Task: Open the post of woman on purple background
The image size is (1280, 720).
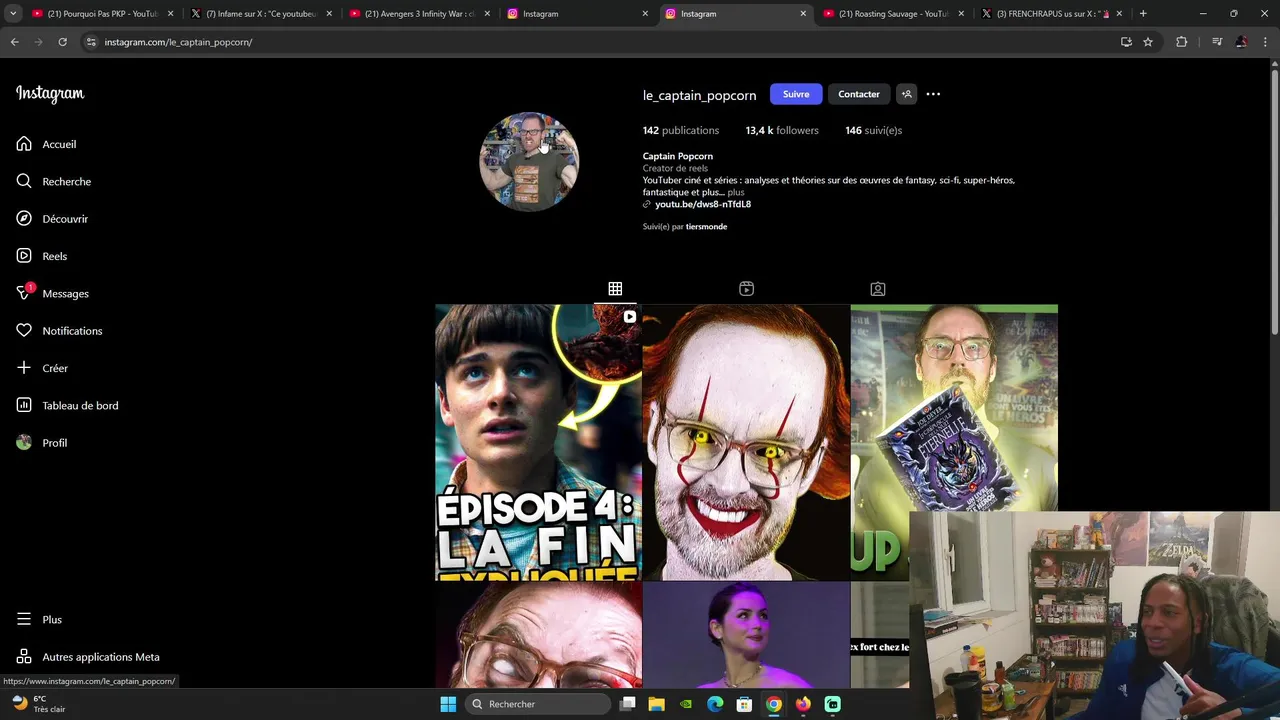Action: 746,635
